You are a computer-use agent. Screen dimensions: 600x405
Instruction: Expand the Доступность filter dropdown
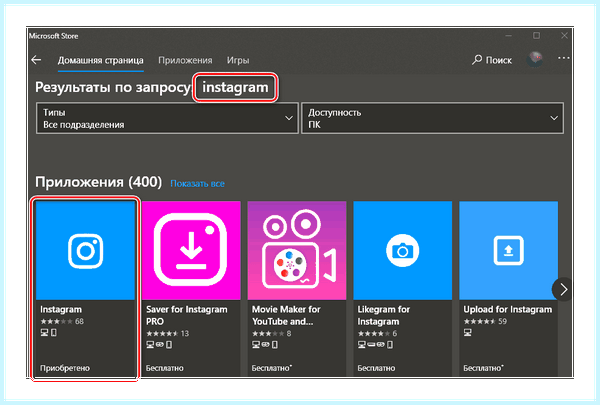[432, 118]
